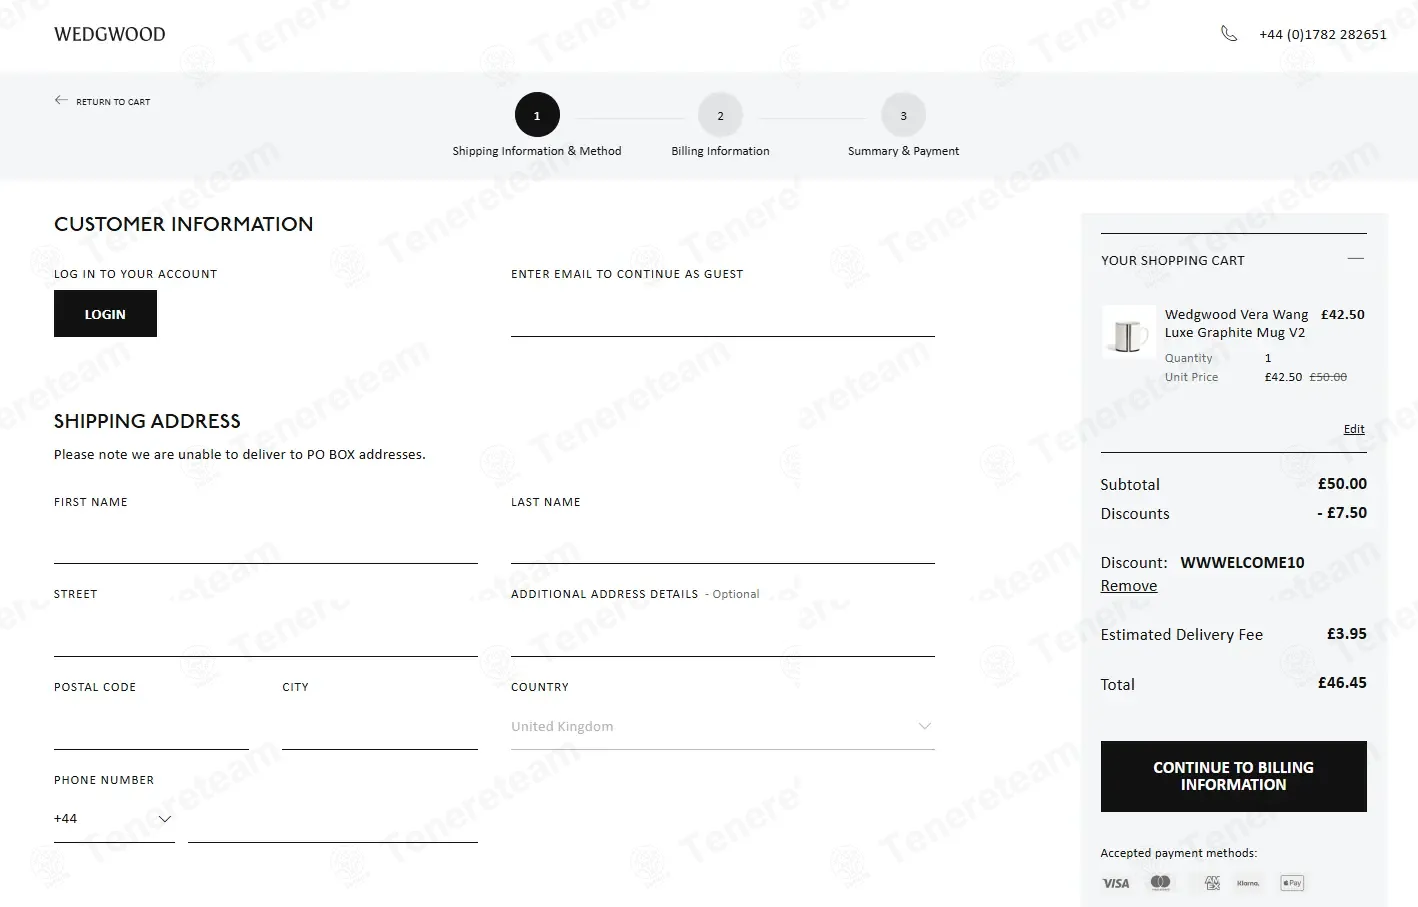Viewport: 1418px width, 907px height.
Task: Focus the Additional Address Details field
Action: [x=723, y=637]
